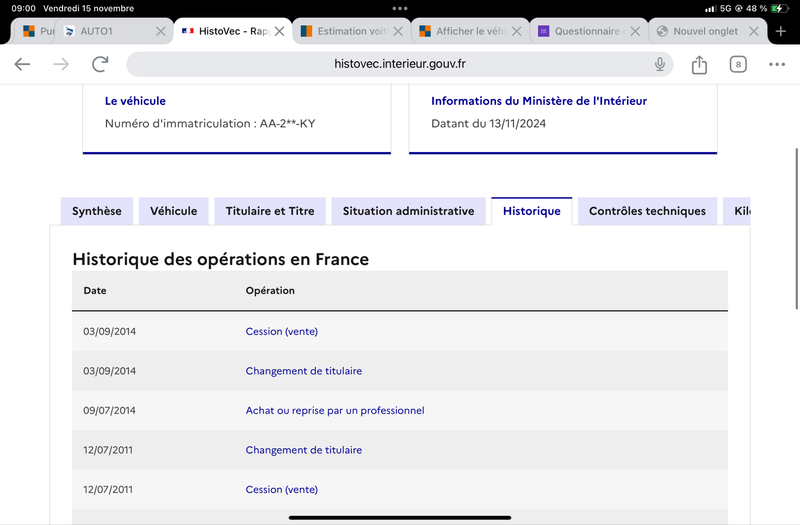The width and height of the screenshot is (800, 525).
Task: Close the Estimation voiture tab
Action: point(398,31)
